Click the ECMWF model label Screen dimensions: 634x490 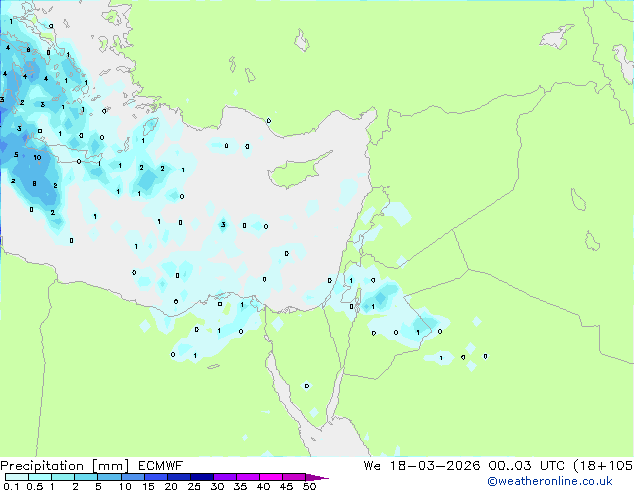tap(161, 466)
